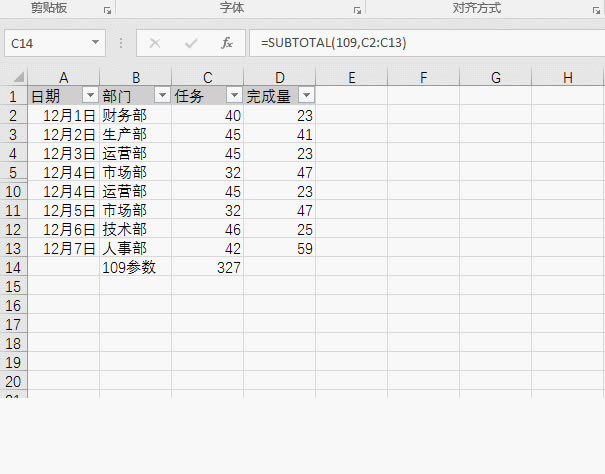The image size is (605, 474).
Task: Open the clipboard (剪贴板) dialog launcher
Action: coord(107,11)
